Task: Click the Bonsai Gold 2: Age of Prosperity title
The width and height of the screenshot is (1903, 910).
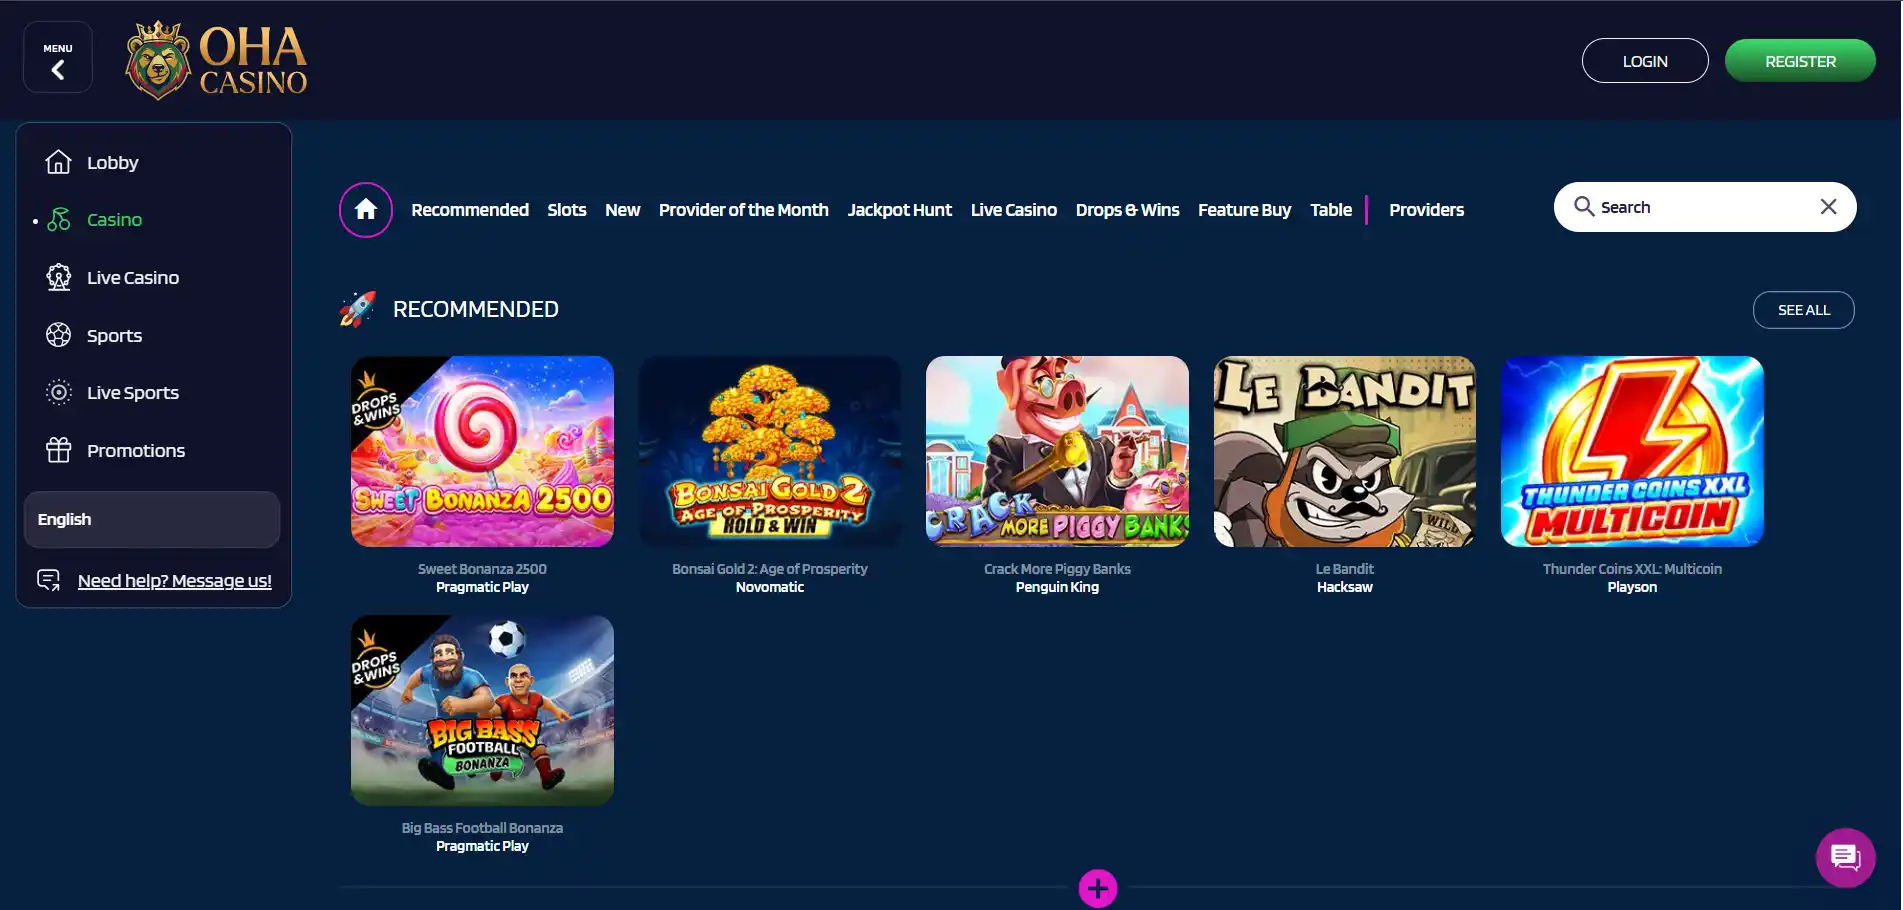Action: (770, 569)
